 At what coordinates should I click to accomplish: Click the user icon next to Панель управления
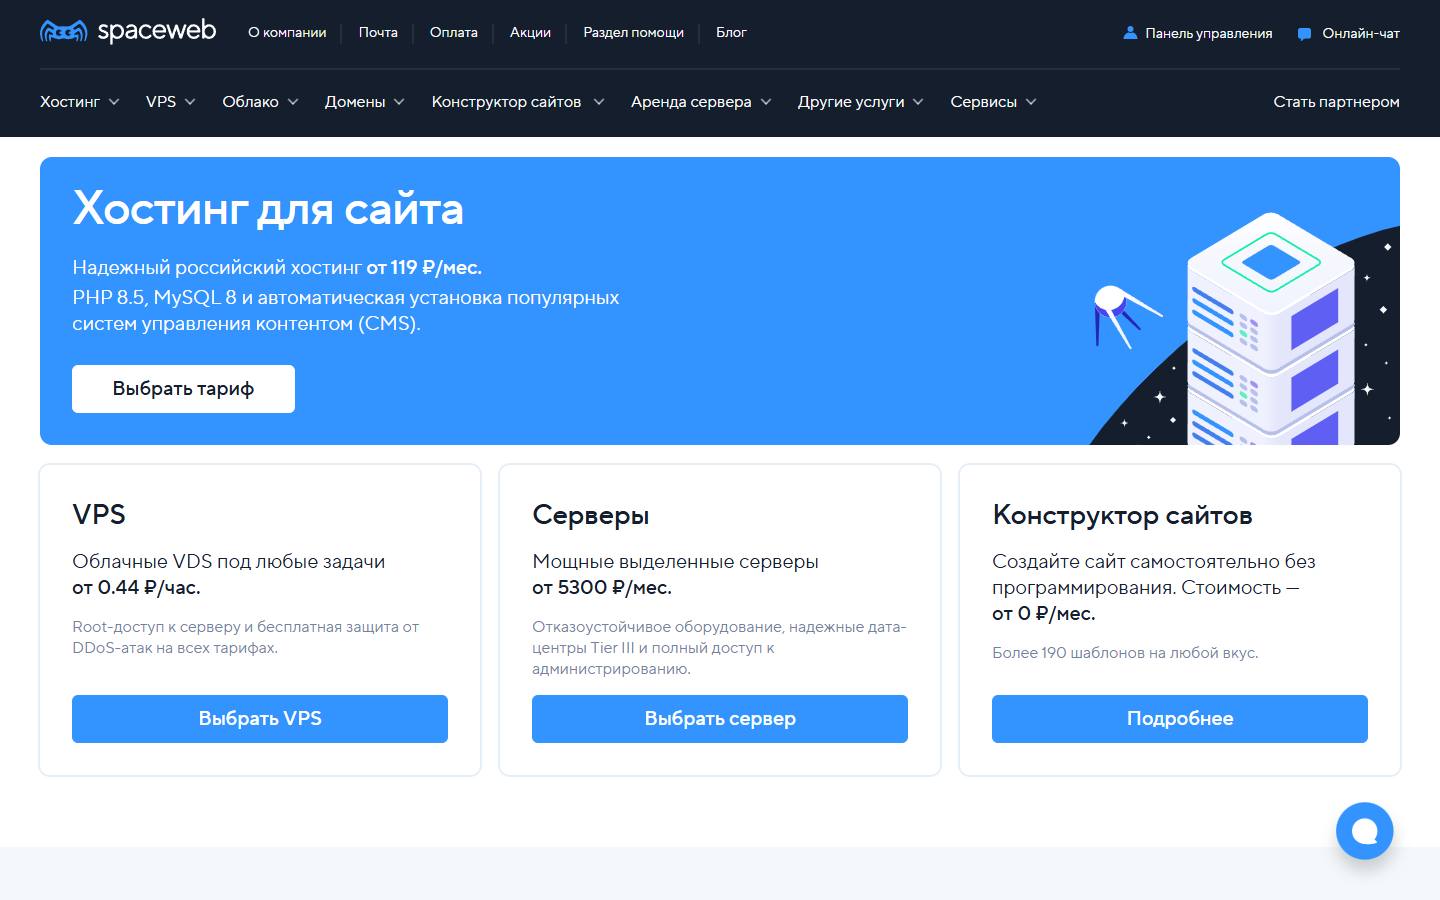(1130, 33)
